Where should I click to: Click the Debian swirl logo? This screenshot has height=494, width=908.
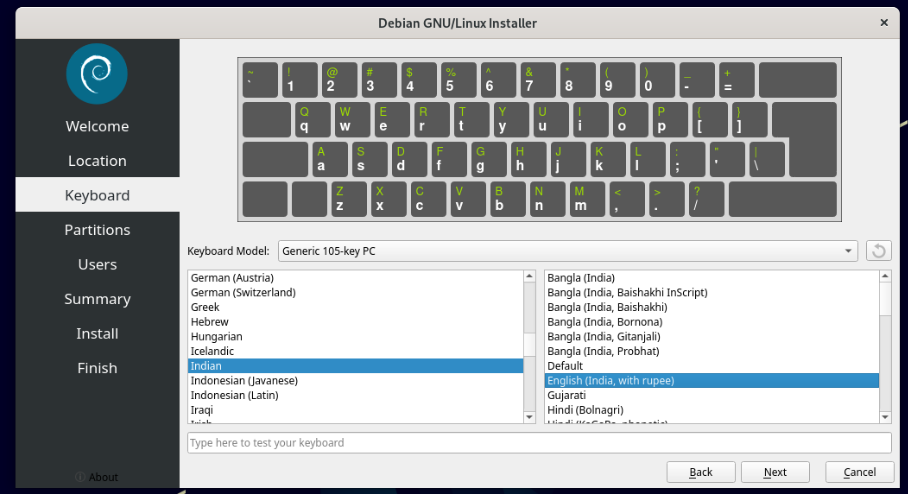pyautogui.click(x=97, y=74)
